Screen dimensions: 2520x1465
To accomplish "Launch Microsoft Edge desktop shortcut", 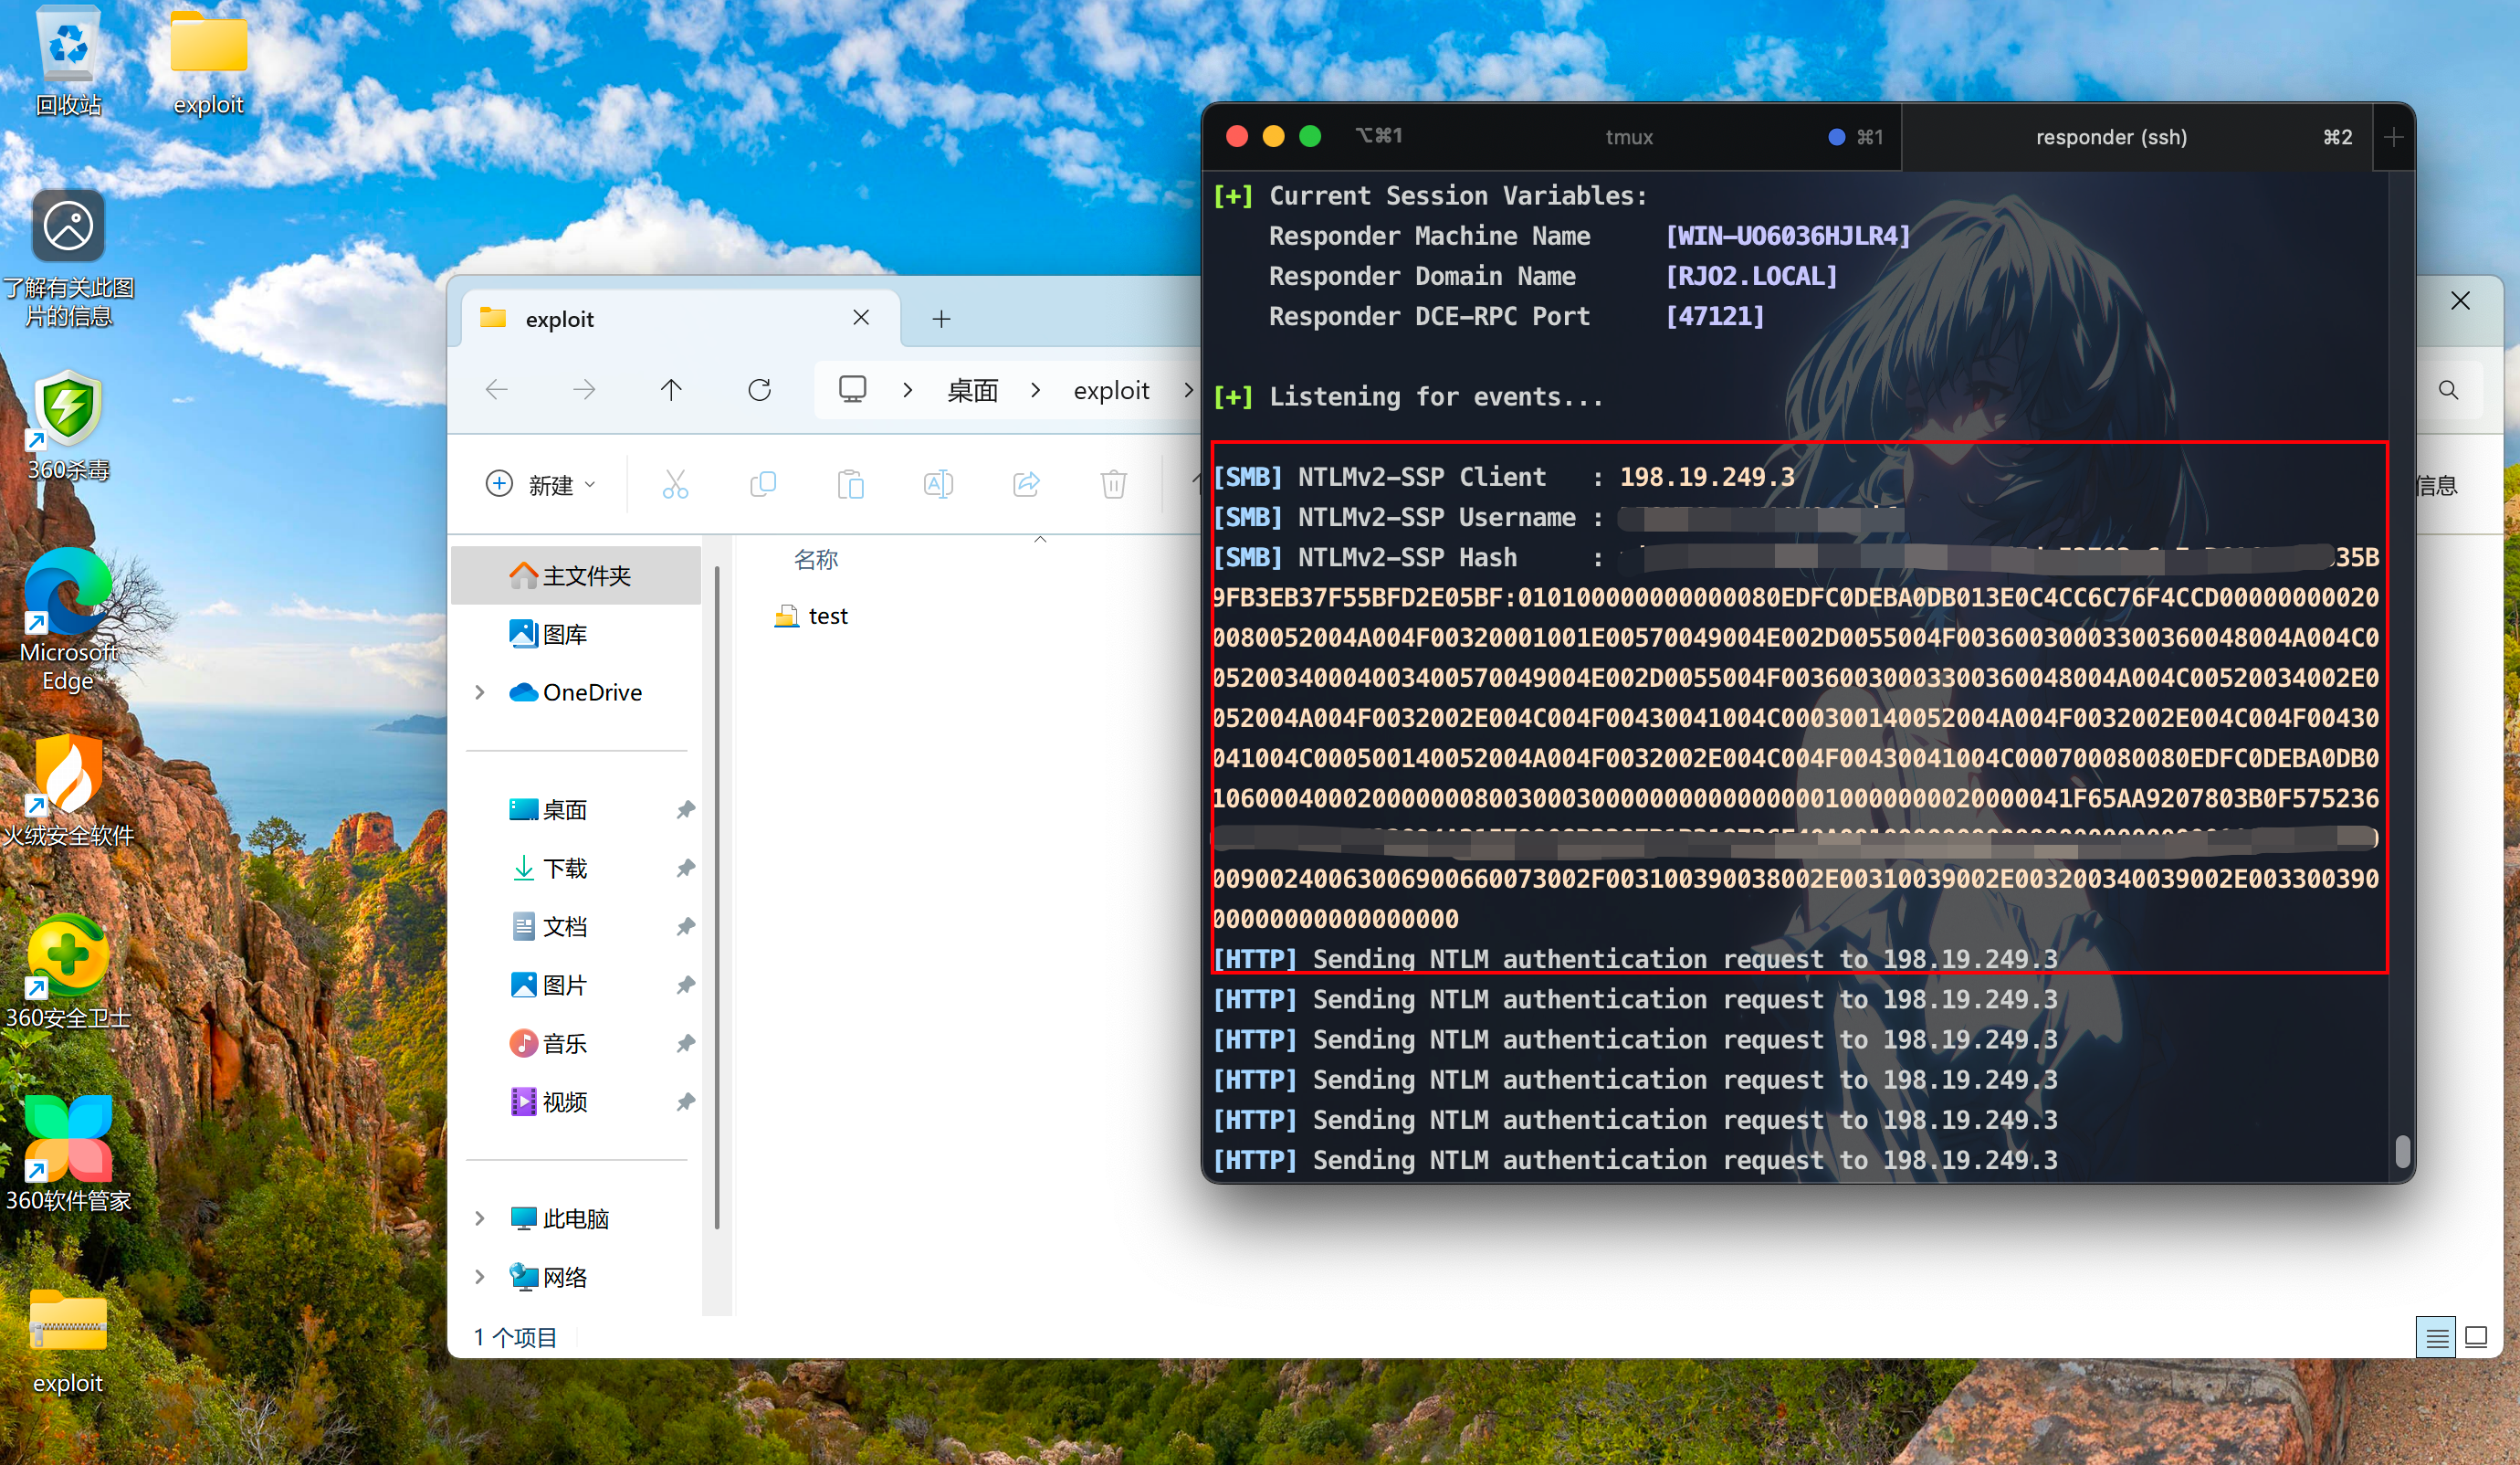I will tap(68, 620).
